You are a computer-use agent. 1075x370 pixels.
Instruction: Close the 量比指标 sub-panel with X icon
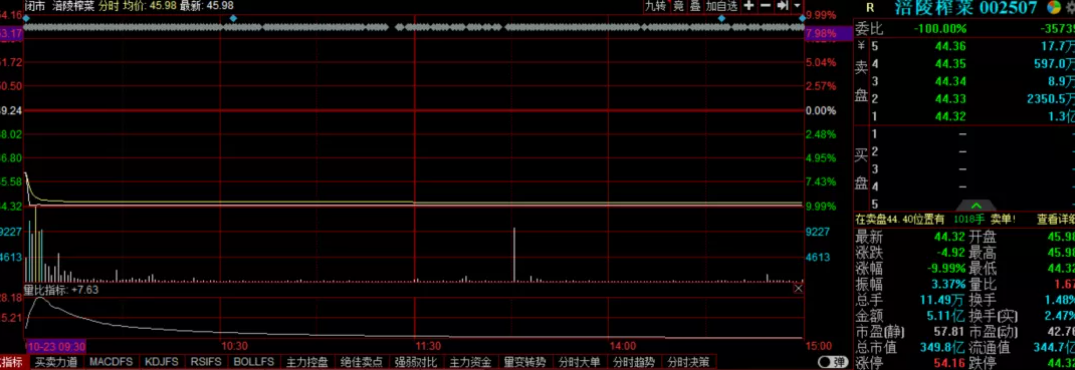coord(798,289)
